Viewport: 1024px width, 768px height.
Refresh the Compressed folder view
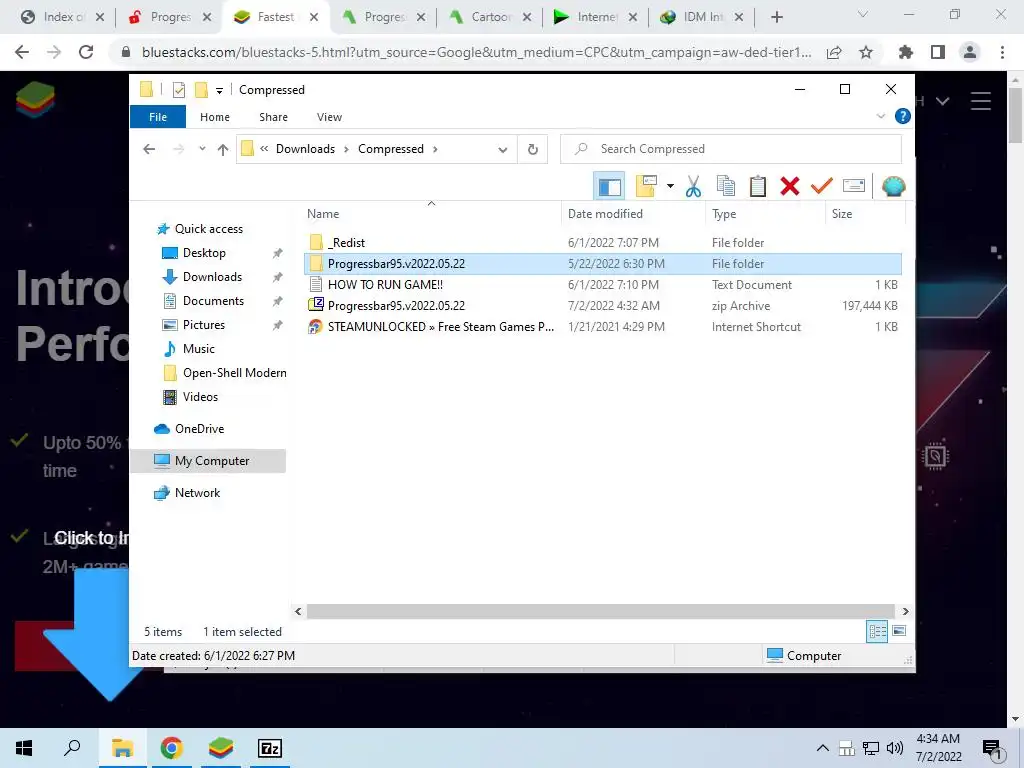click(x=533, y=150)
